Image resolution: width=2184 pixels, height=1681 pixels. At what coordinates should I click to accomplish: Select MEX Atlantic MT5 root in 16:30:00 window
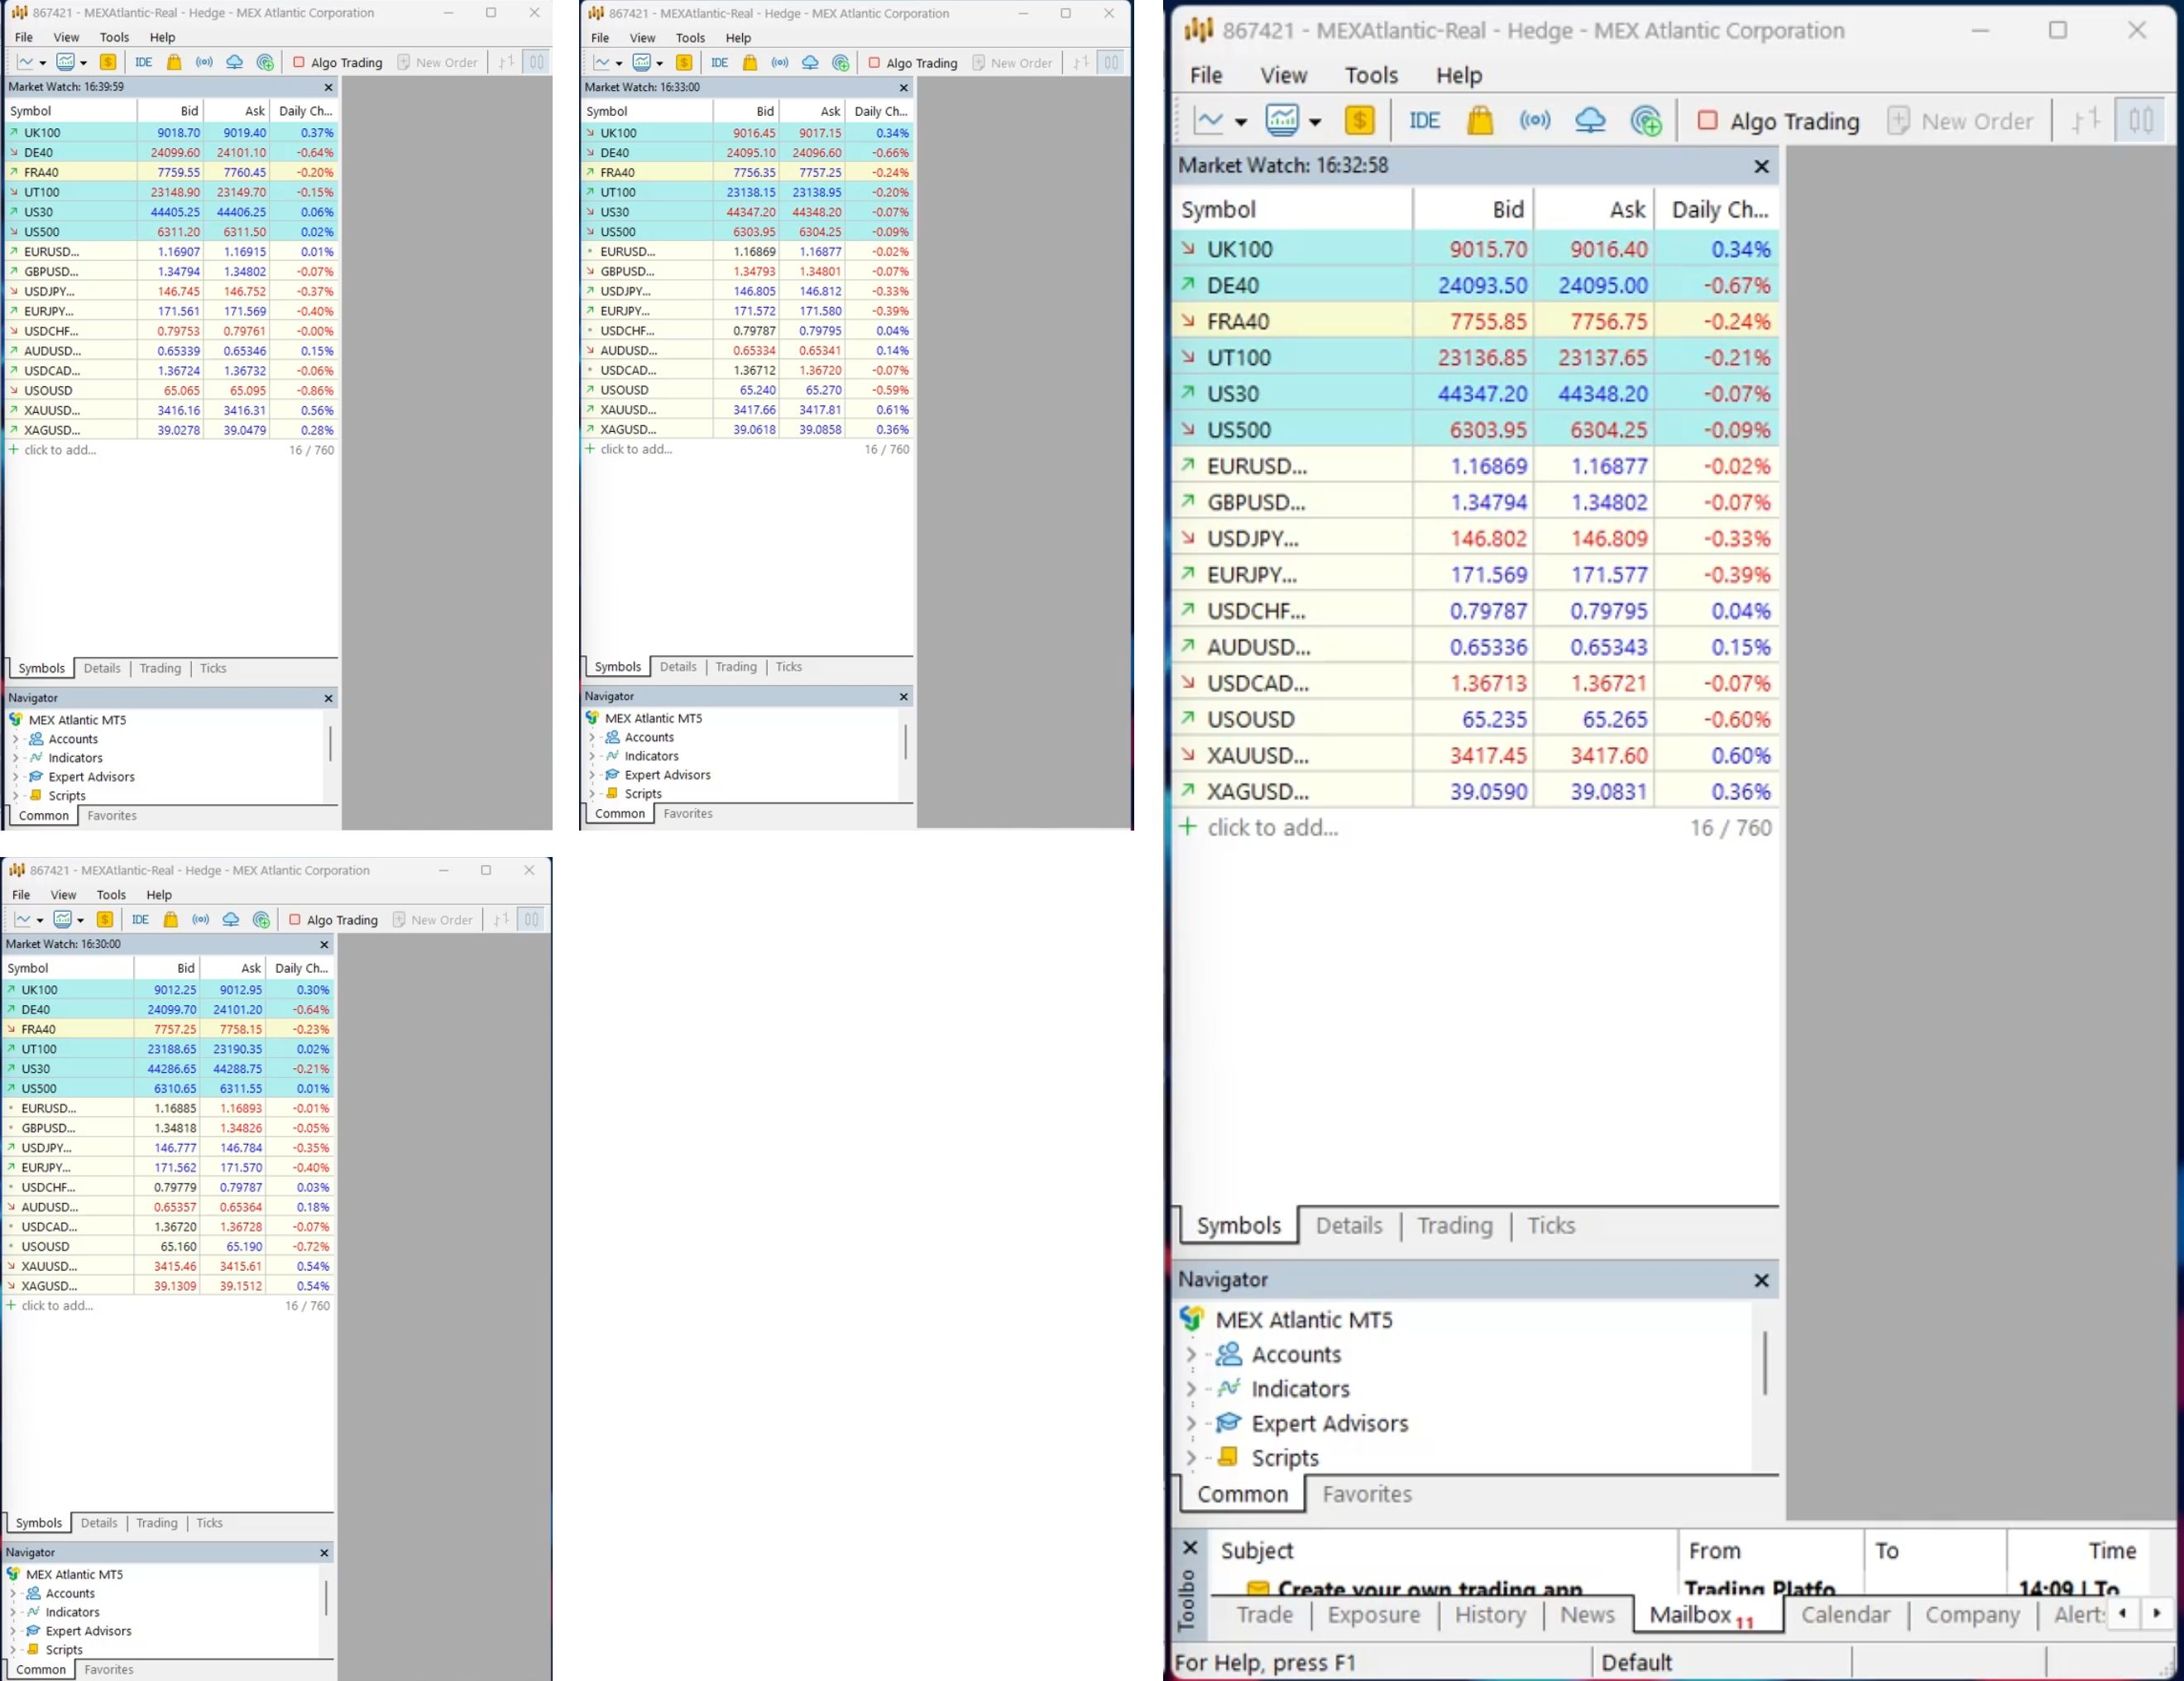tap(73, 1574)
